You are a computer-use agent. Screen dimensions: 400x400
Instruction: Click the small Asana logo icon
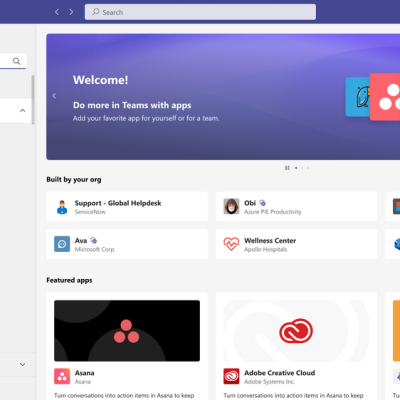click(62, 376)
